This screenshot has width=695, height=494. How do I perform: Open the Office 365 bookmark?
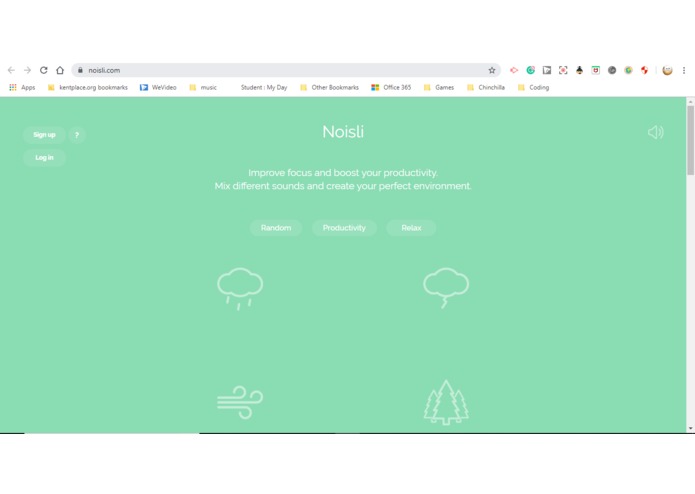tap(391, 87)
